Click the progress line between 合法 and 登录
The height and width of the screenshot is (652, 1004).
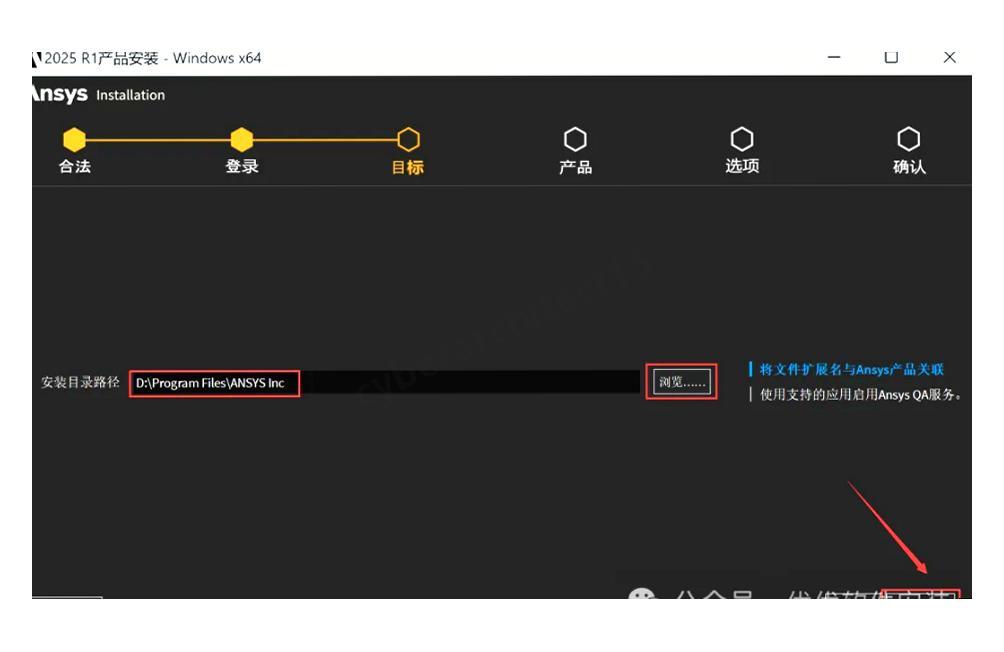pyautogui.click(x=158, y=140)
